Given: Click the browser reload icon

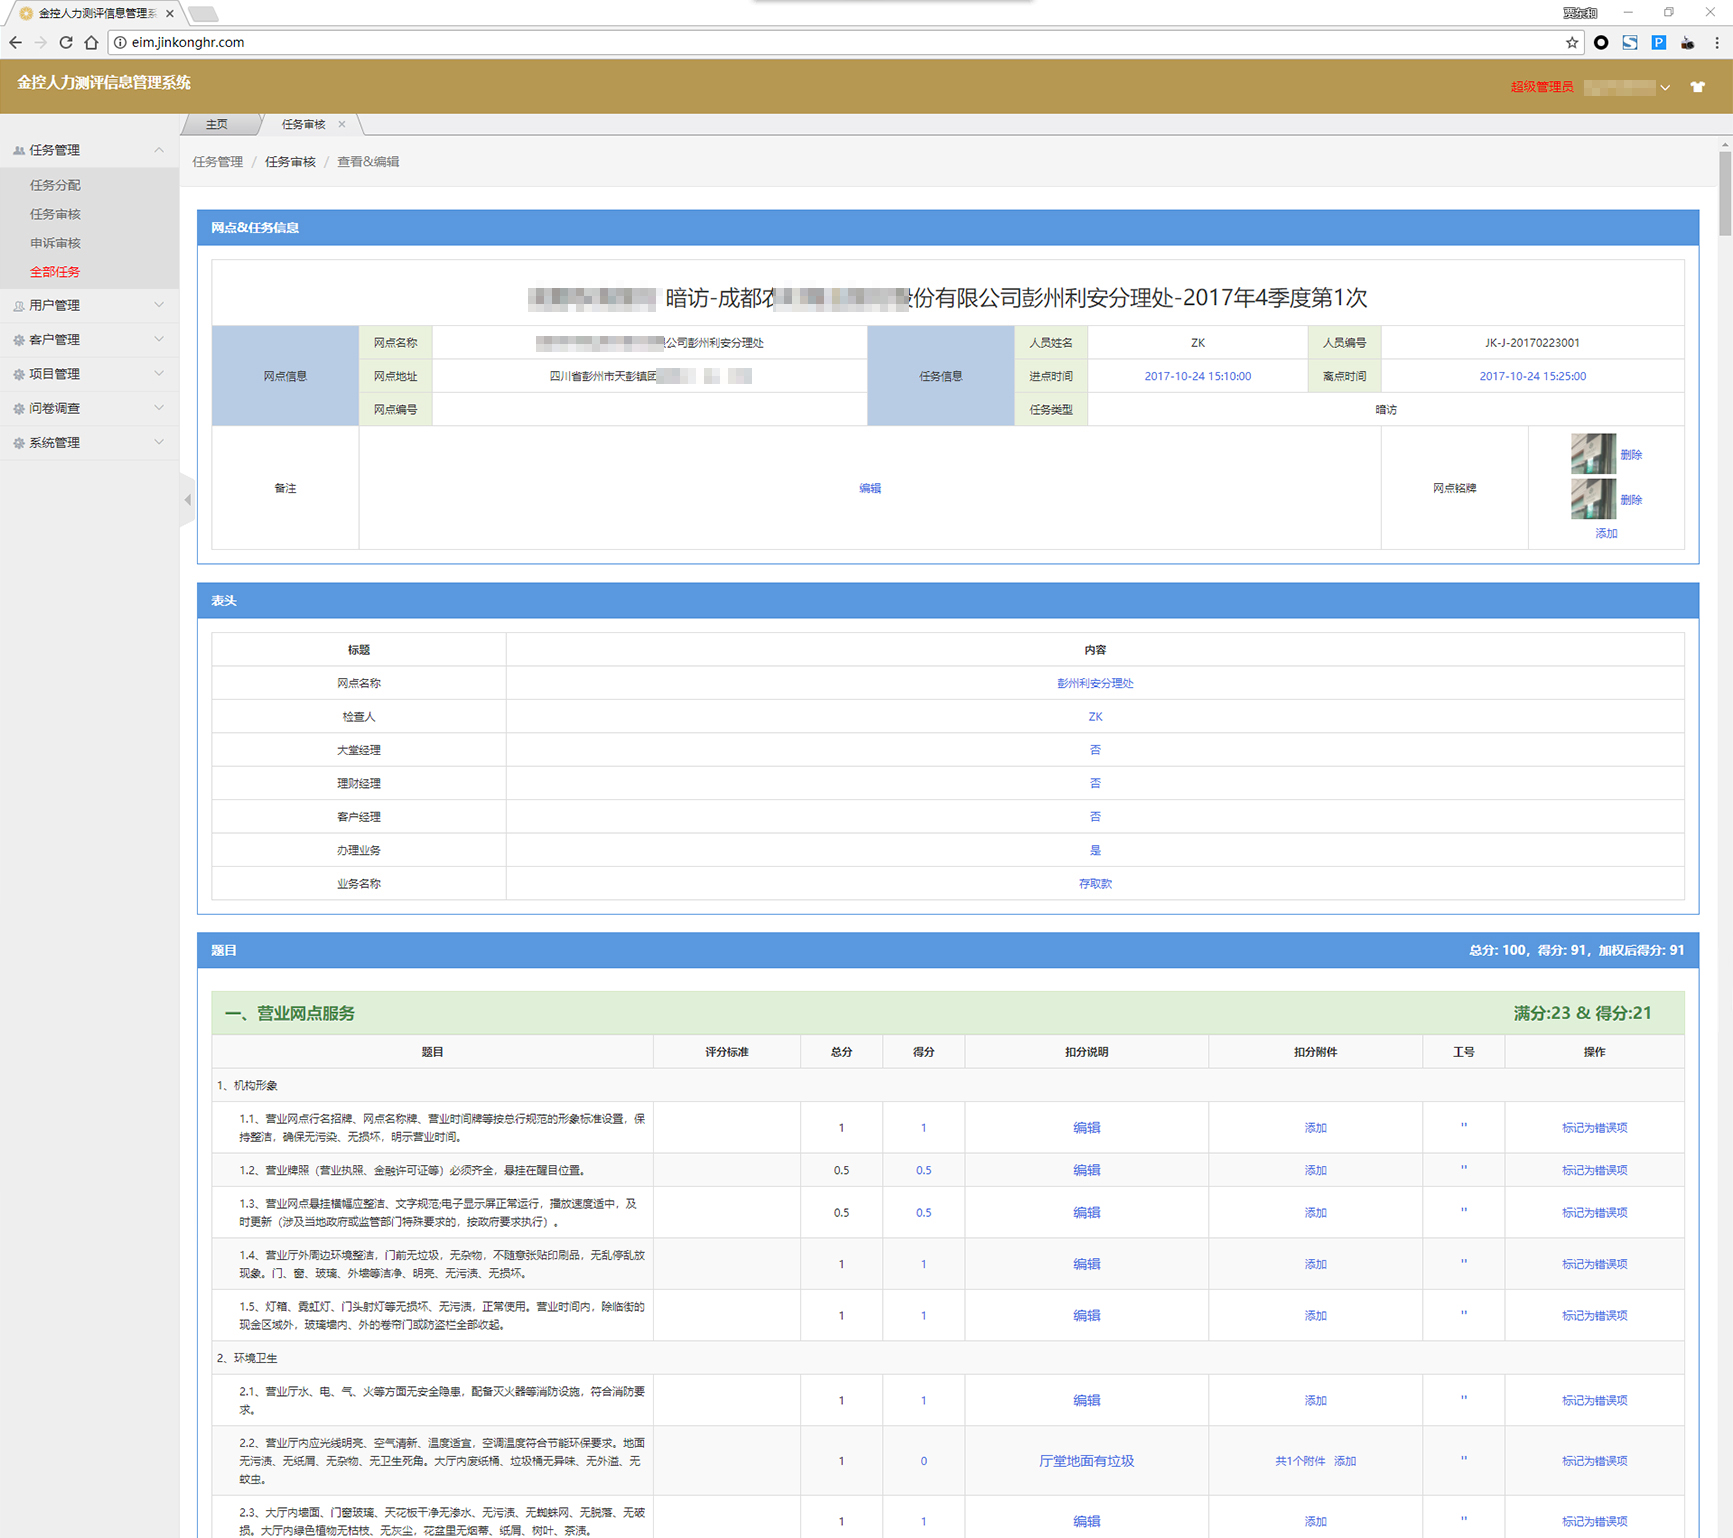Looking at the screenshot, I should click(66, 42).
